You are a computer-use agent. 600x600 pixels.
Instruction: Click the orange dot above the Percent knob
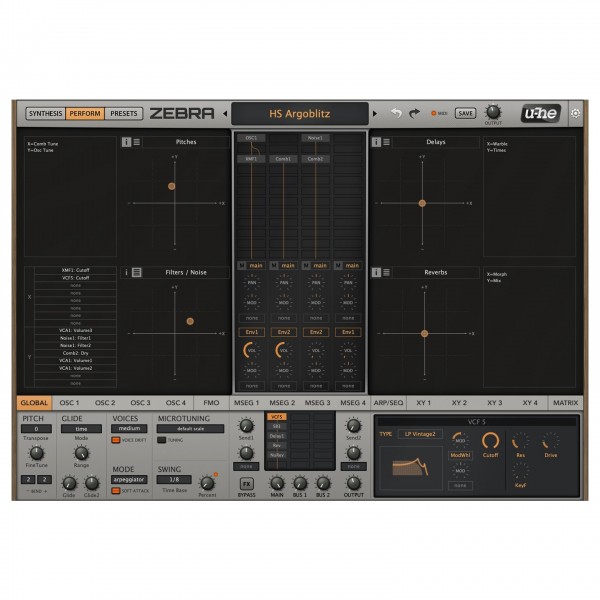(216, 474)
